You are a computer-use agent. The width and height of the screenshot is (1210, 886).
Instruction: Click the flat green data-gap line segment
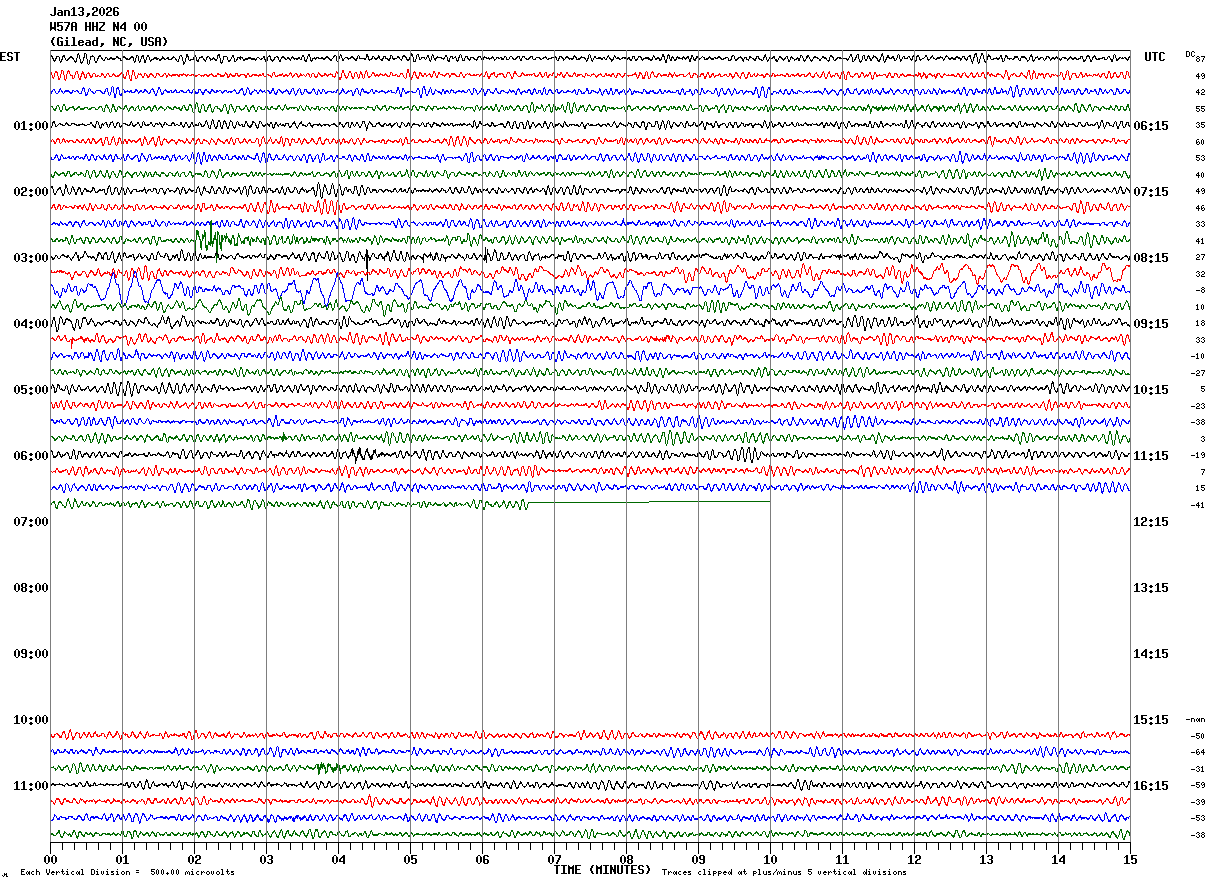[x=649, y=502]
